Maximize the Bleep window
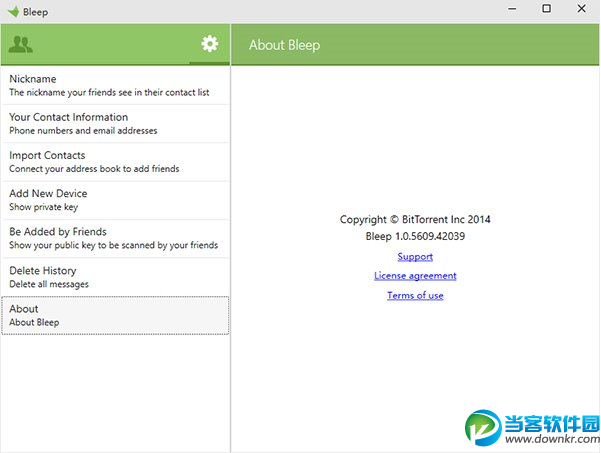This screenshot has width=601, height=453. [x=547, y=8]
